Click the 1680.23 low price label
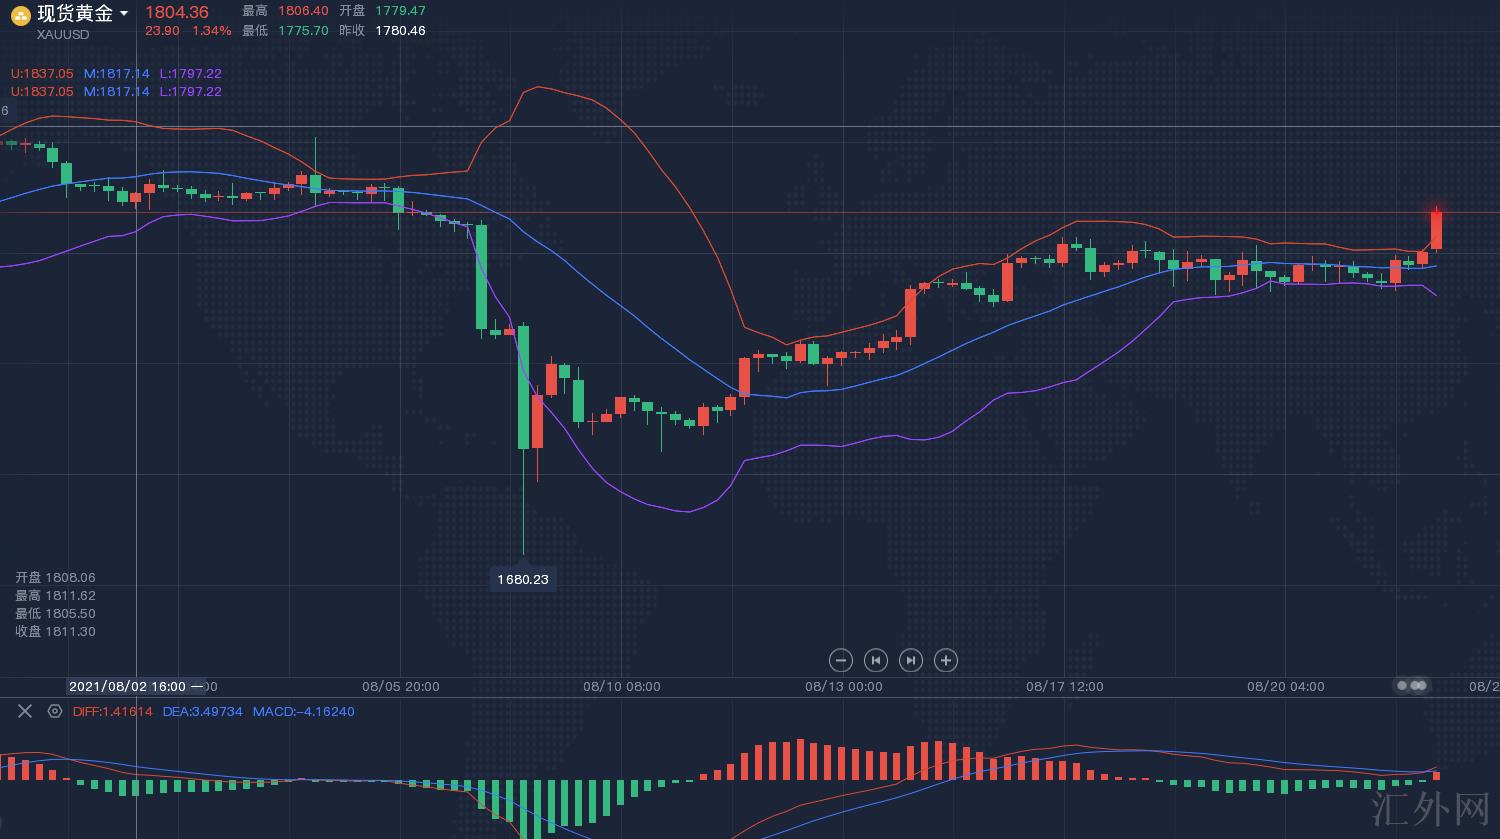Screen dimensions: 1500x839 click(523, 579)
